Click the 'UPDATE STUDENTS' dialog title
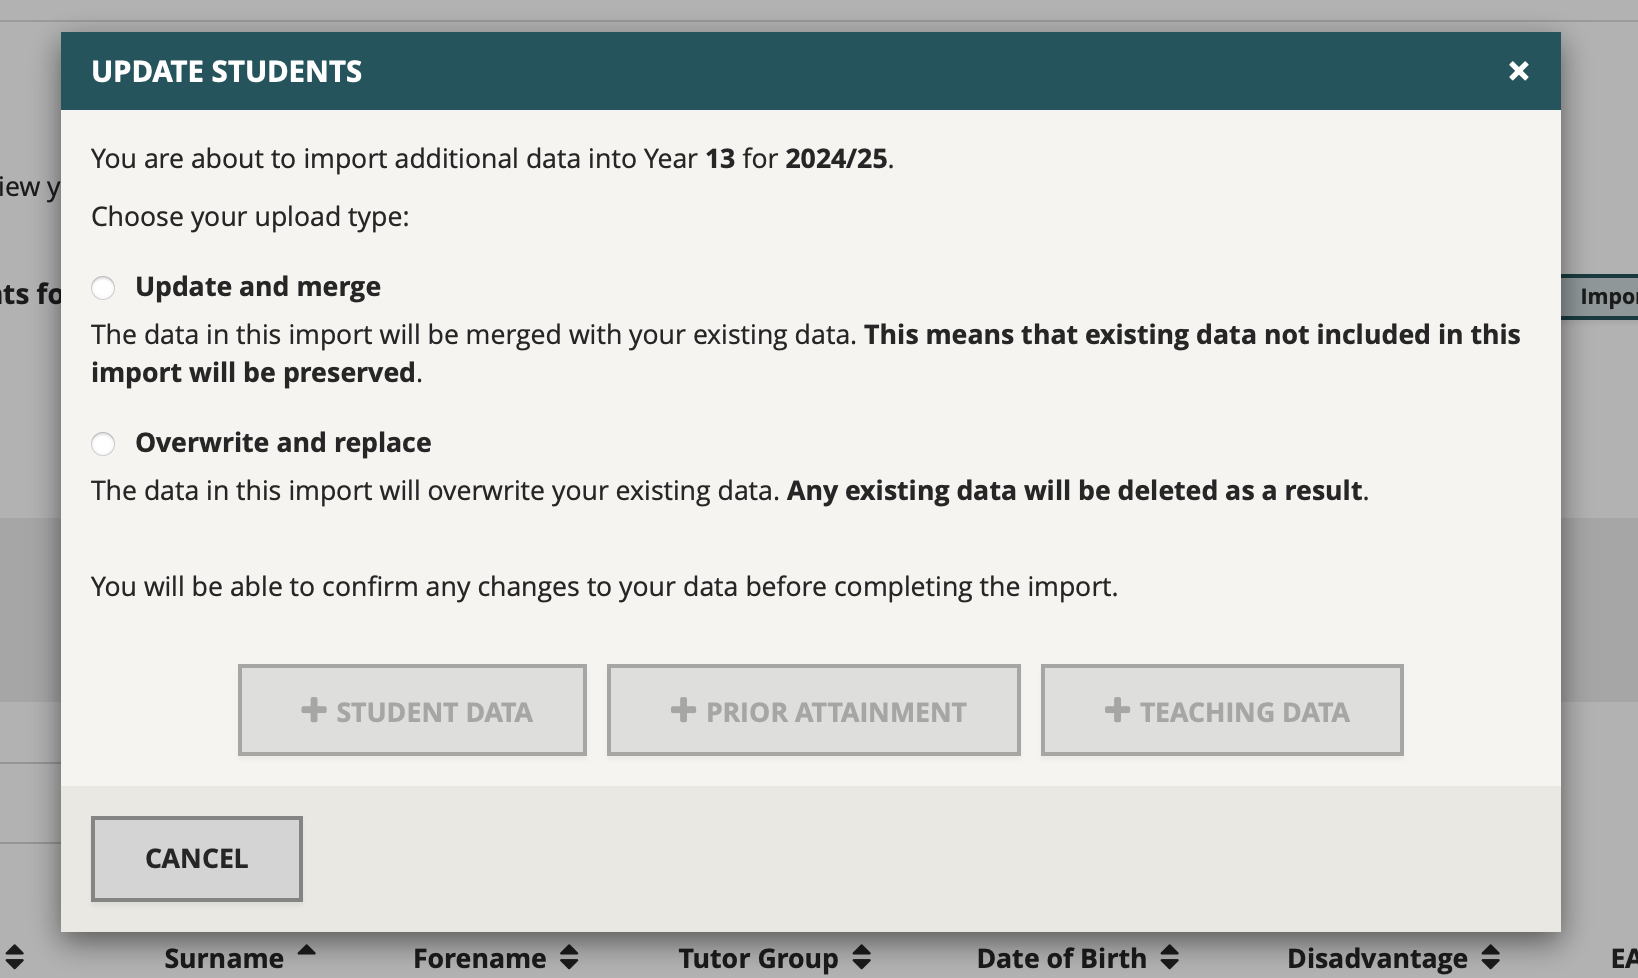Image resolution: width=1638 pixels, height=978 pixels. click(x=227, y=72)
